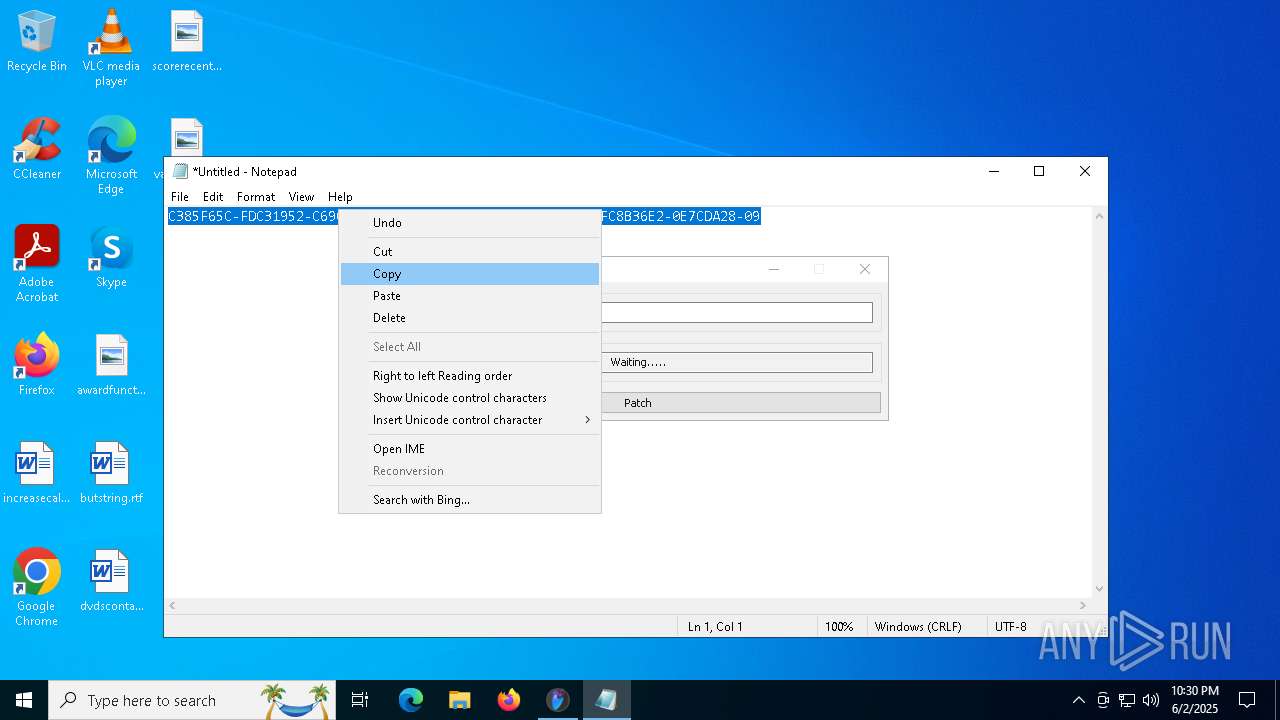Open the Help menu in Notepad
The image size is (1280, 720).
[x=340, y=197]
